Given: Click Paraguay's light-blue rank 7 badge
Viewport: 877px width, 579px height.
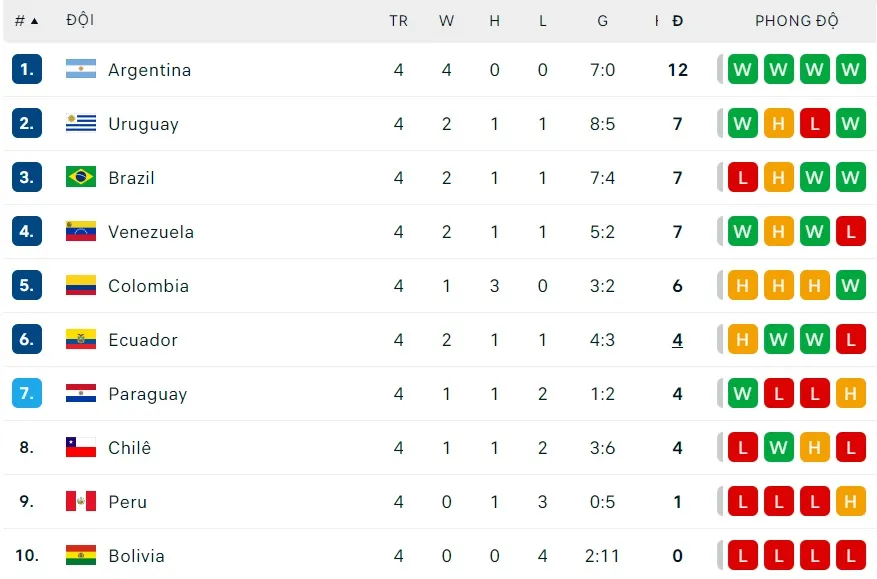Looking at the screenshot, I should (x=27, y=394).
